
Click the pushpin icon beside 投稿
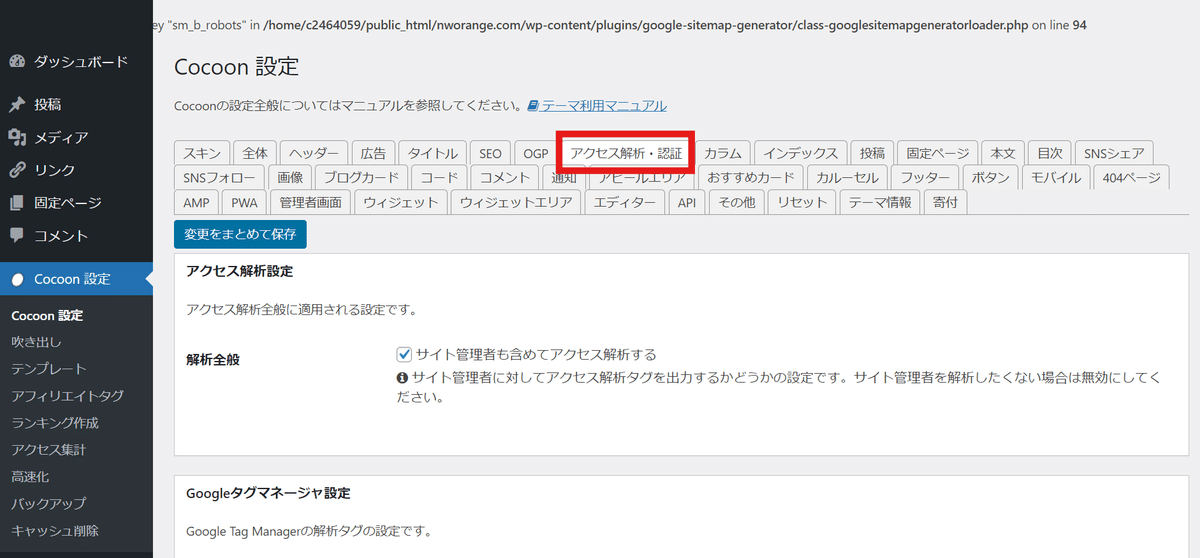[x=16, y=105]
